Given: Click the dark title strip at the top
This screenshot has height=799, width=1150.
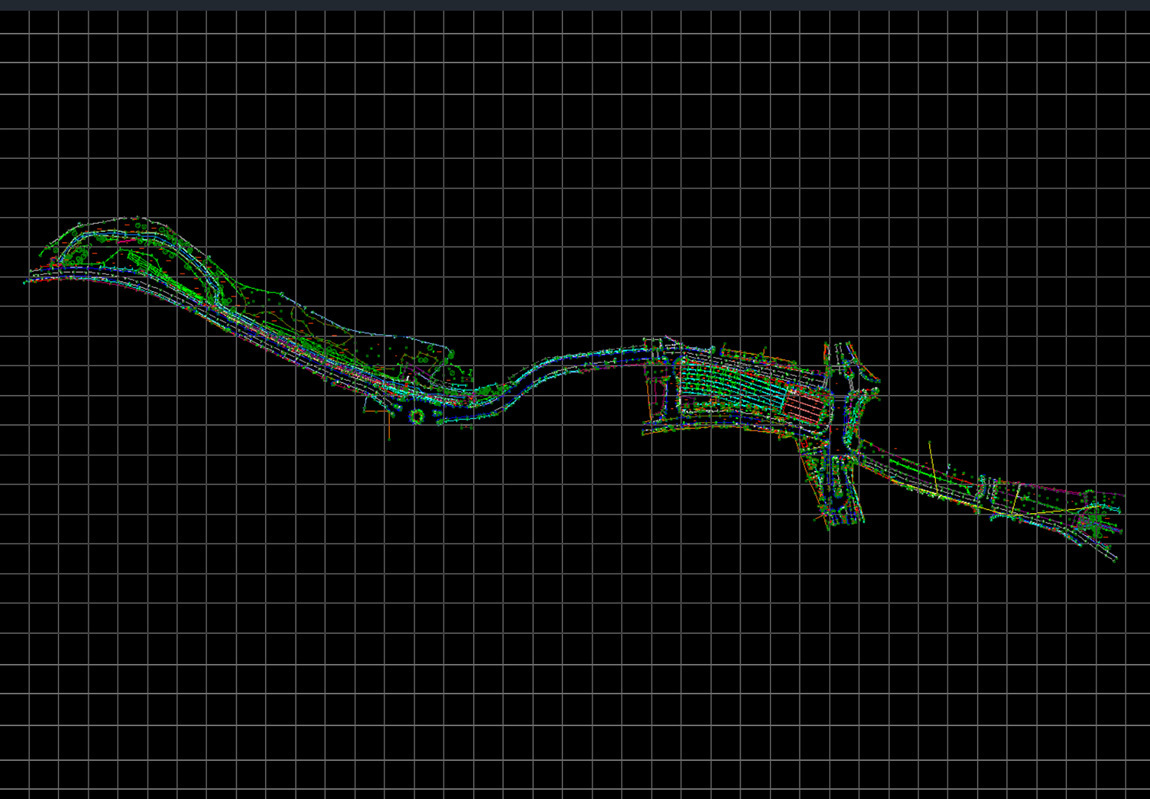Looking at the screenshot, I should pyautogui.click(x=575, y=5).
